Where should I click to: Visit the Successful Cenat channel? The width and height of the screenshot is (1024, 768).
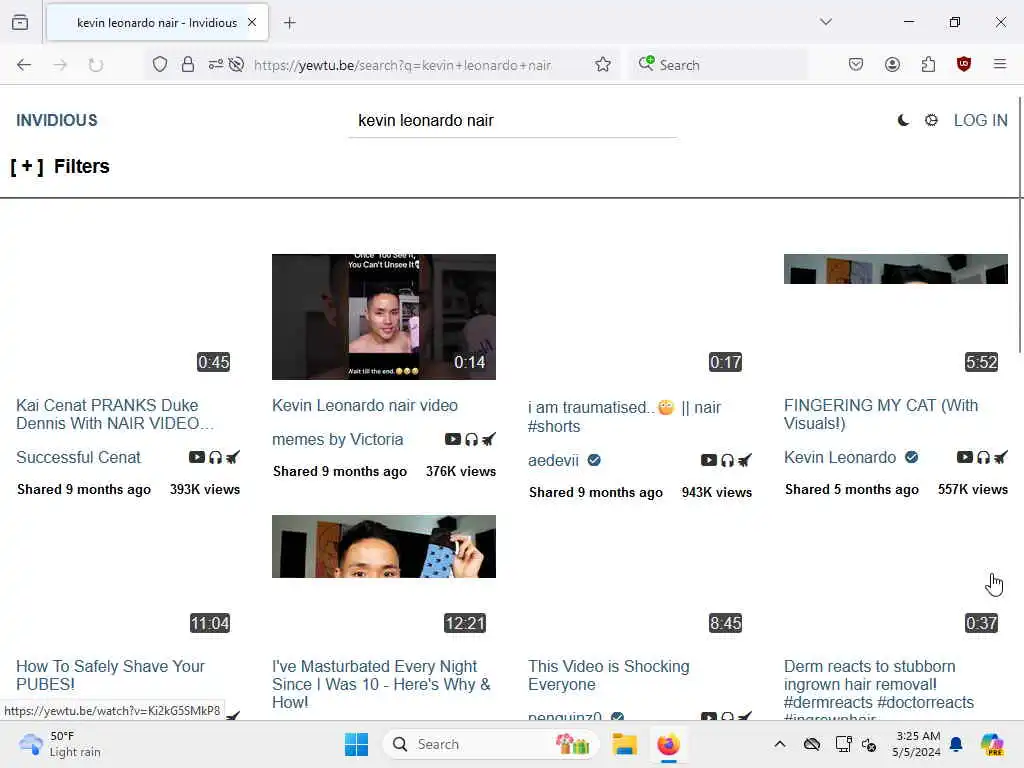click(78, 458)
